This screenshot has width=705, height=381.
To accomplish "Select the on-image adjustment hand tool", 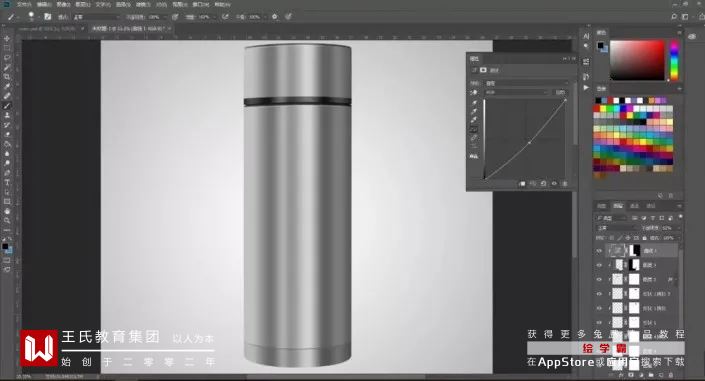I will pyautogui.click(x=474, y=92).
